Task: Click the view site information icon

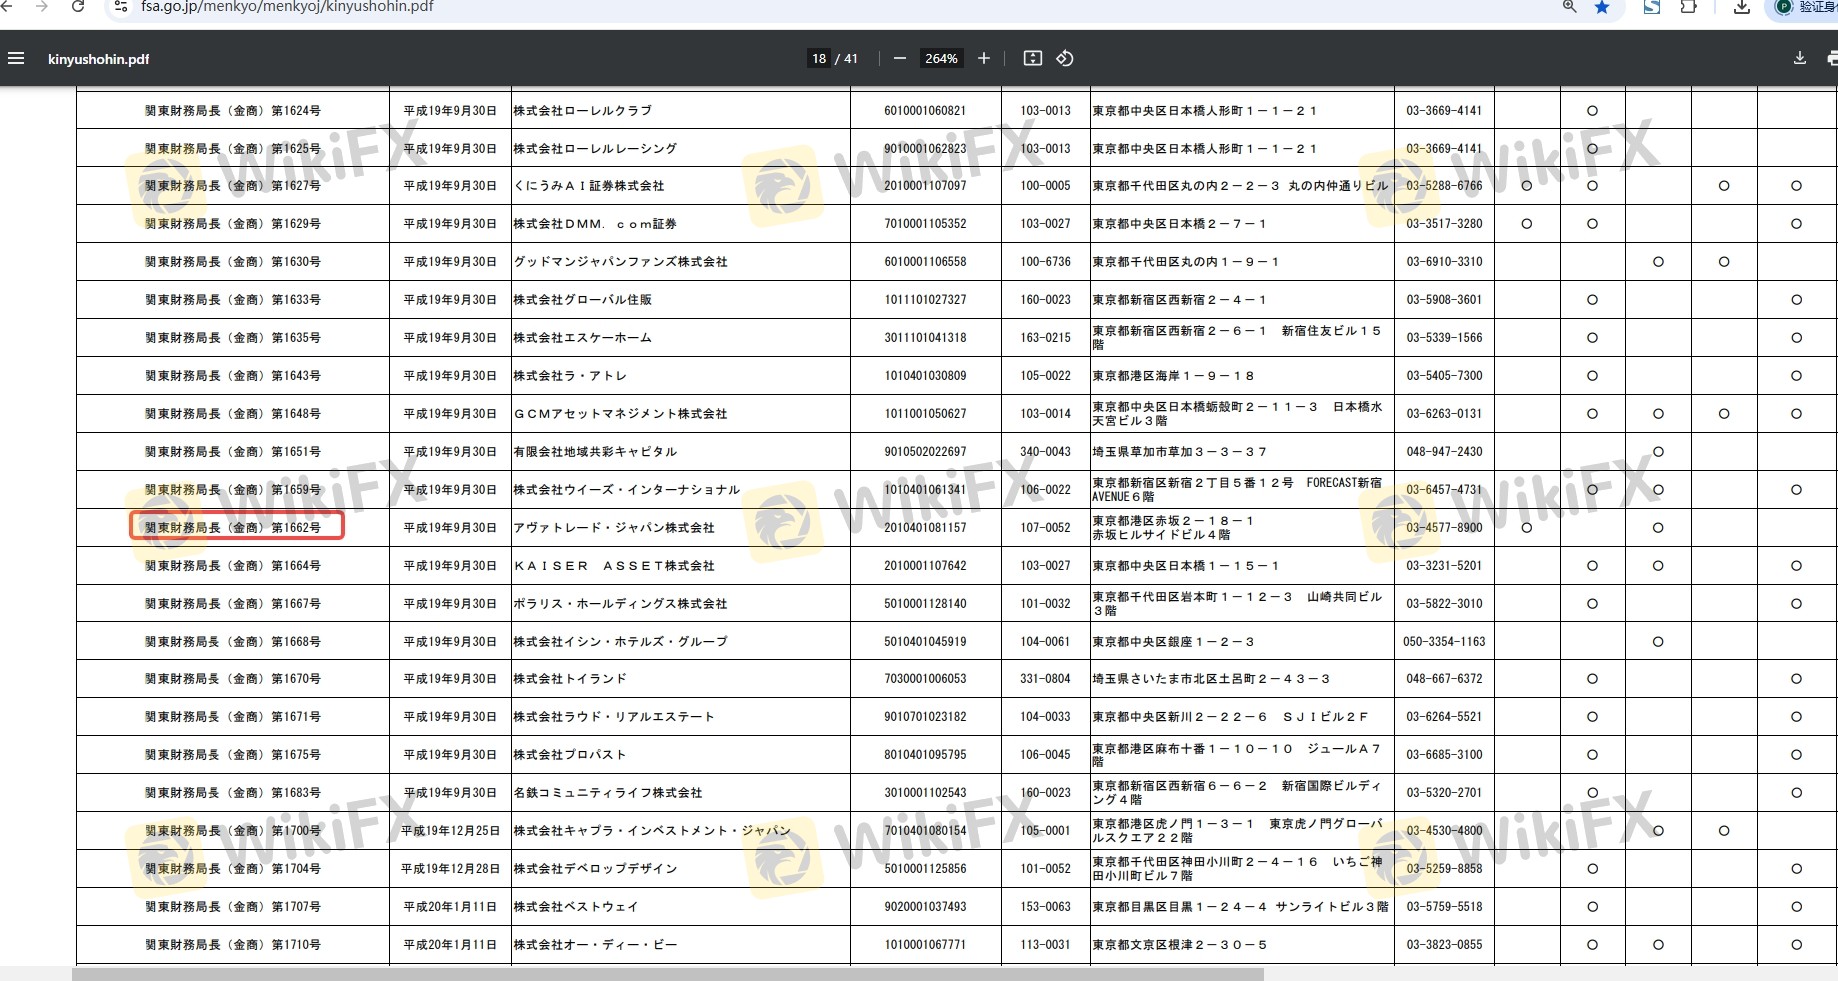Action: [x=121, y=7]
